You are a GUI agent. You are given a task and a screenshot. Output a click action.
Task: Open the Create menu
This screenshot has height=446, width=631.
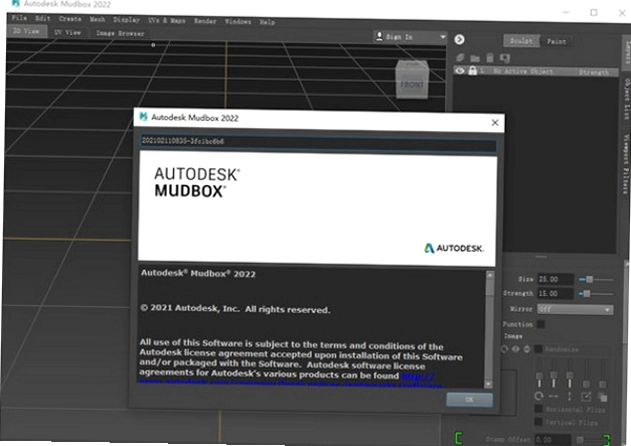click(x=70, y=19)
